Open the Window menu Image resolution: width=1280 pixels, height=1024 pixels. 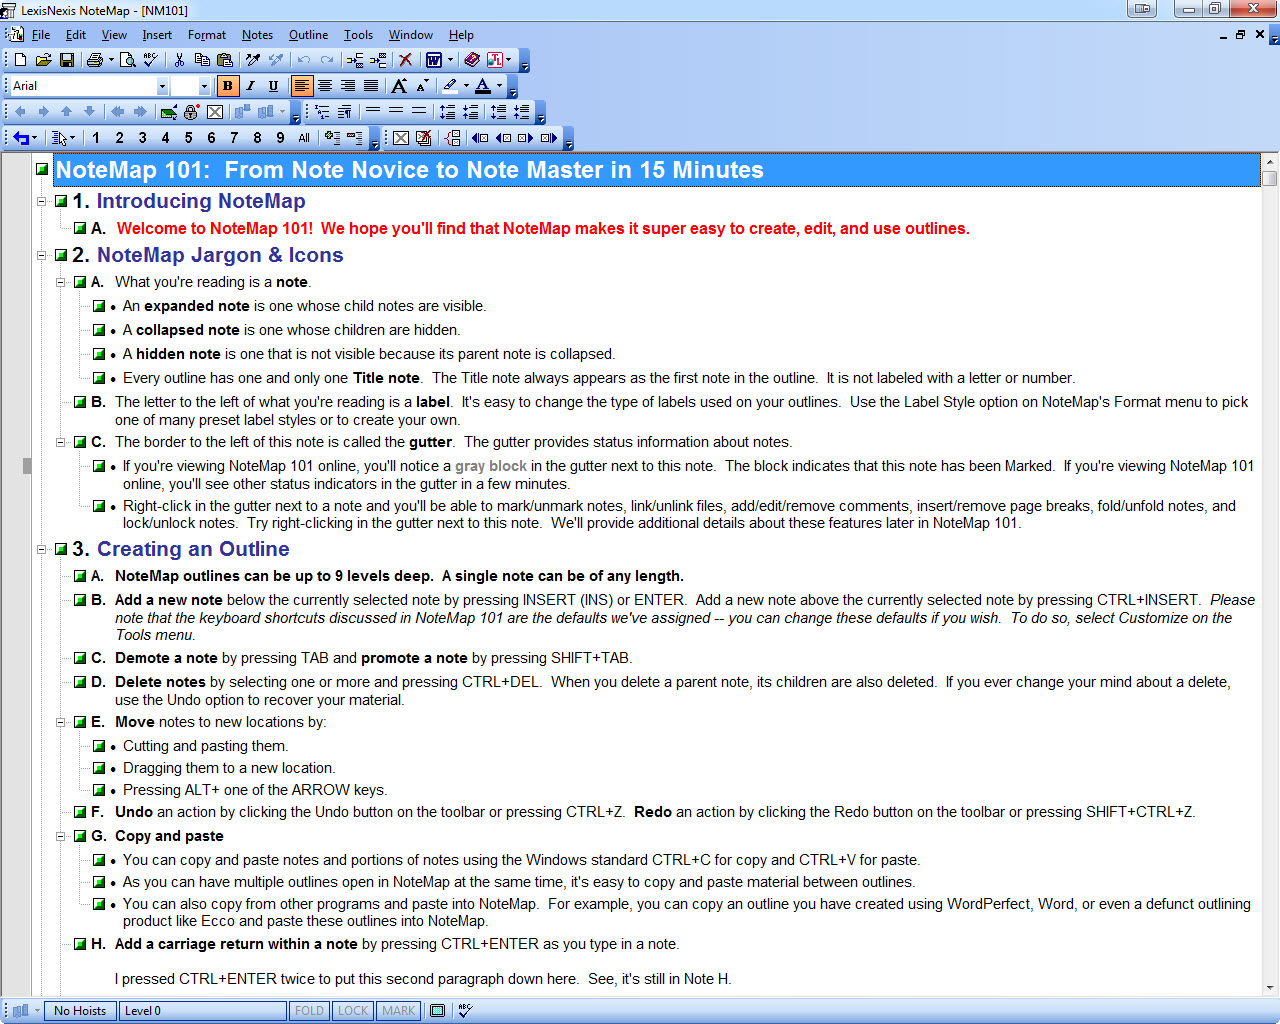coord(411,35)
